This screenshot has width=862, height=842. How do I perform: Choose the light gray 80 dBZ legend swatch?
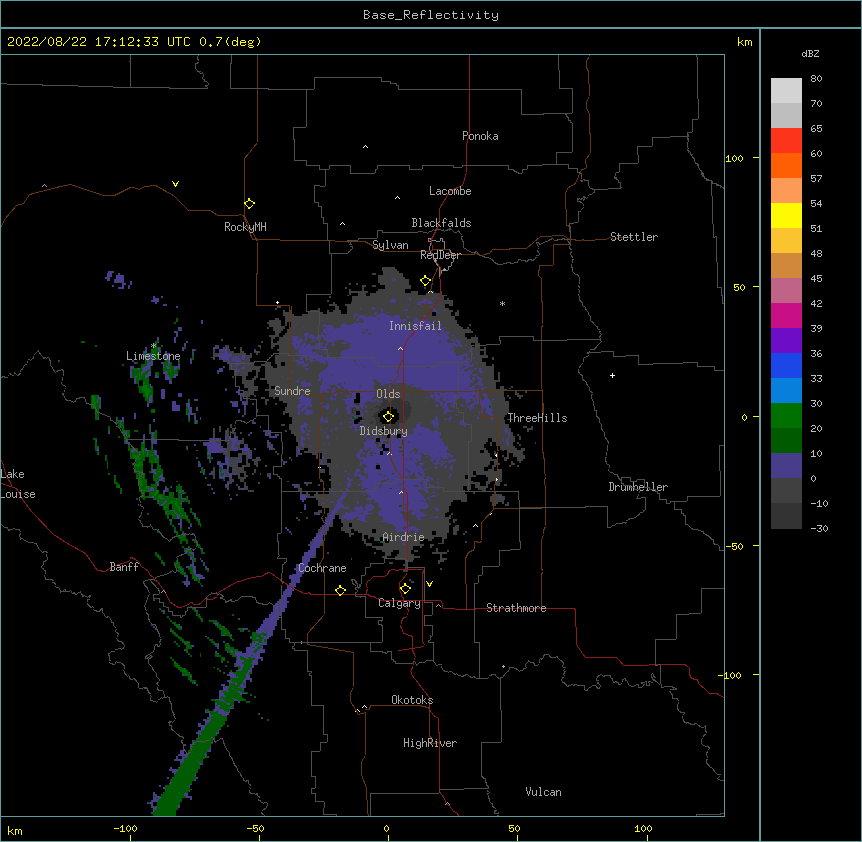coord(786,91)
